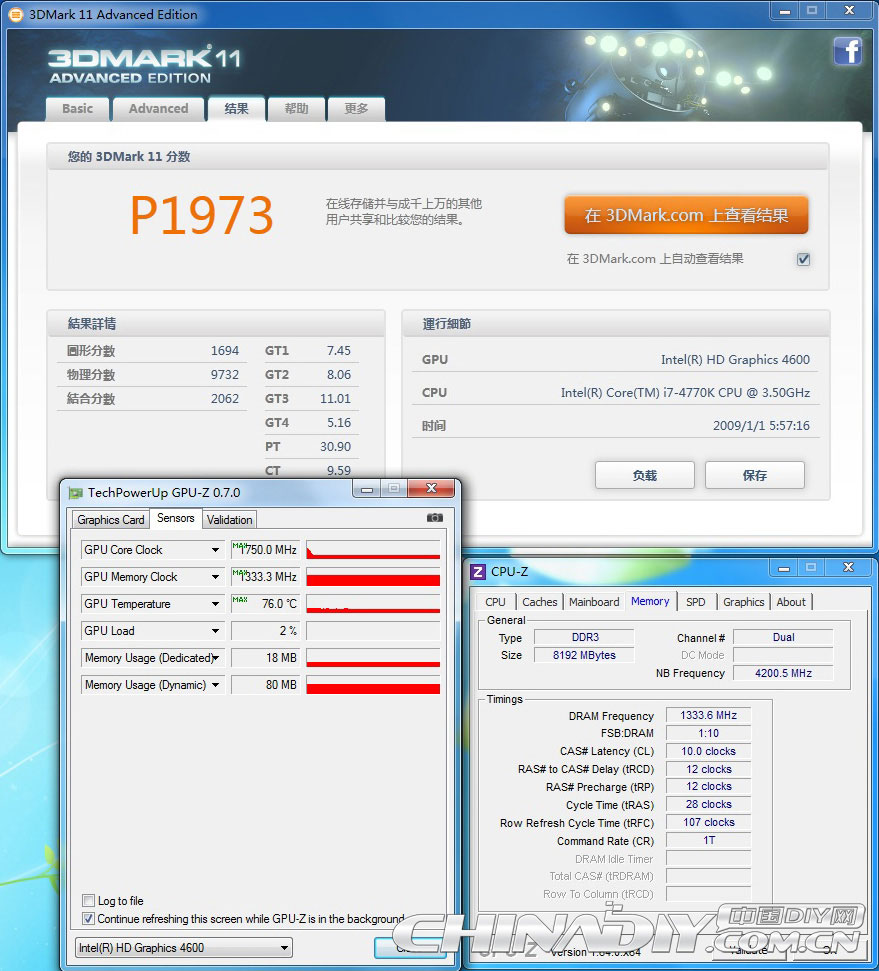Screen dimensions: 879x971
Task: Switch to the Basic tab in 3DMark
Action: click(77, 109)
